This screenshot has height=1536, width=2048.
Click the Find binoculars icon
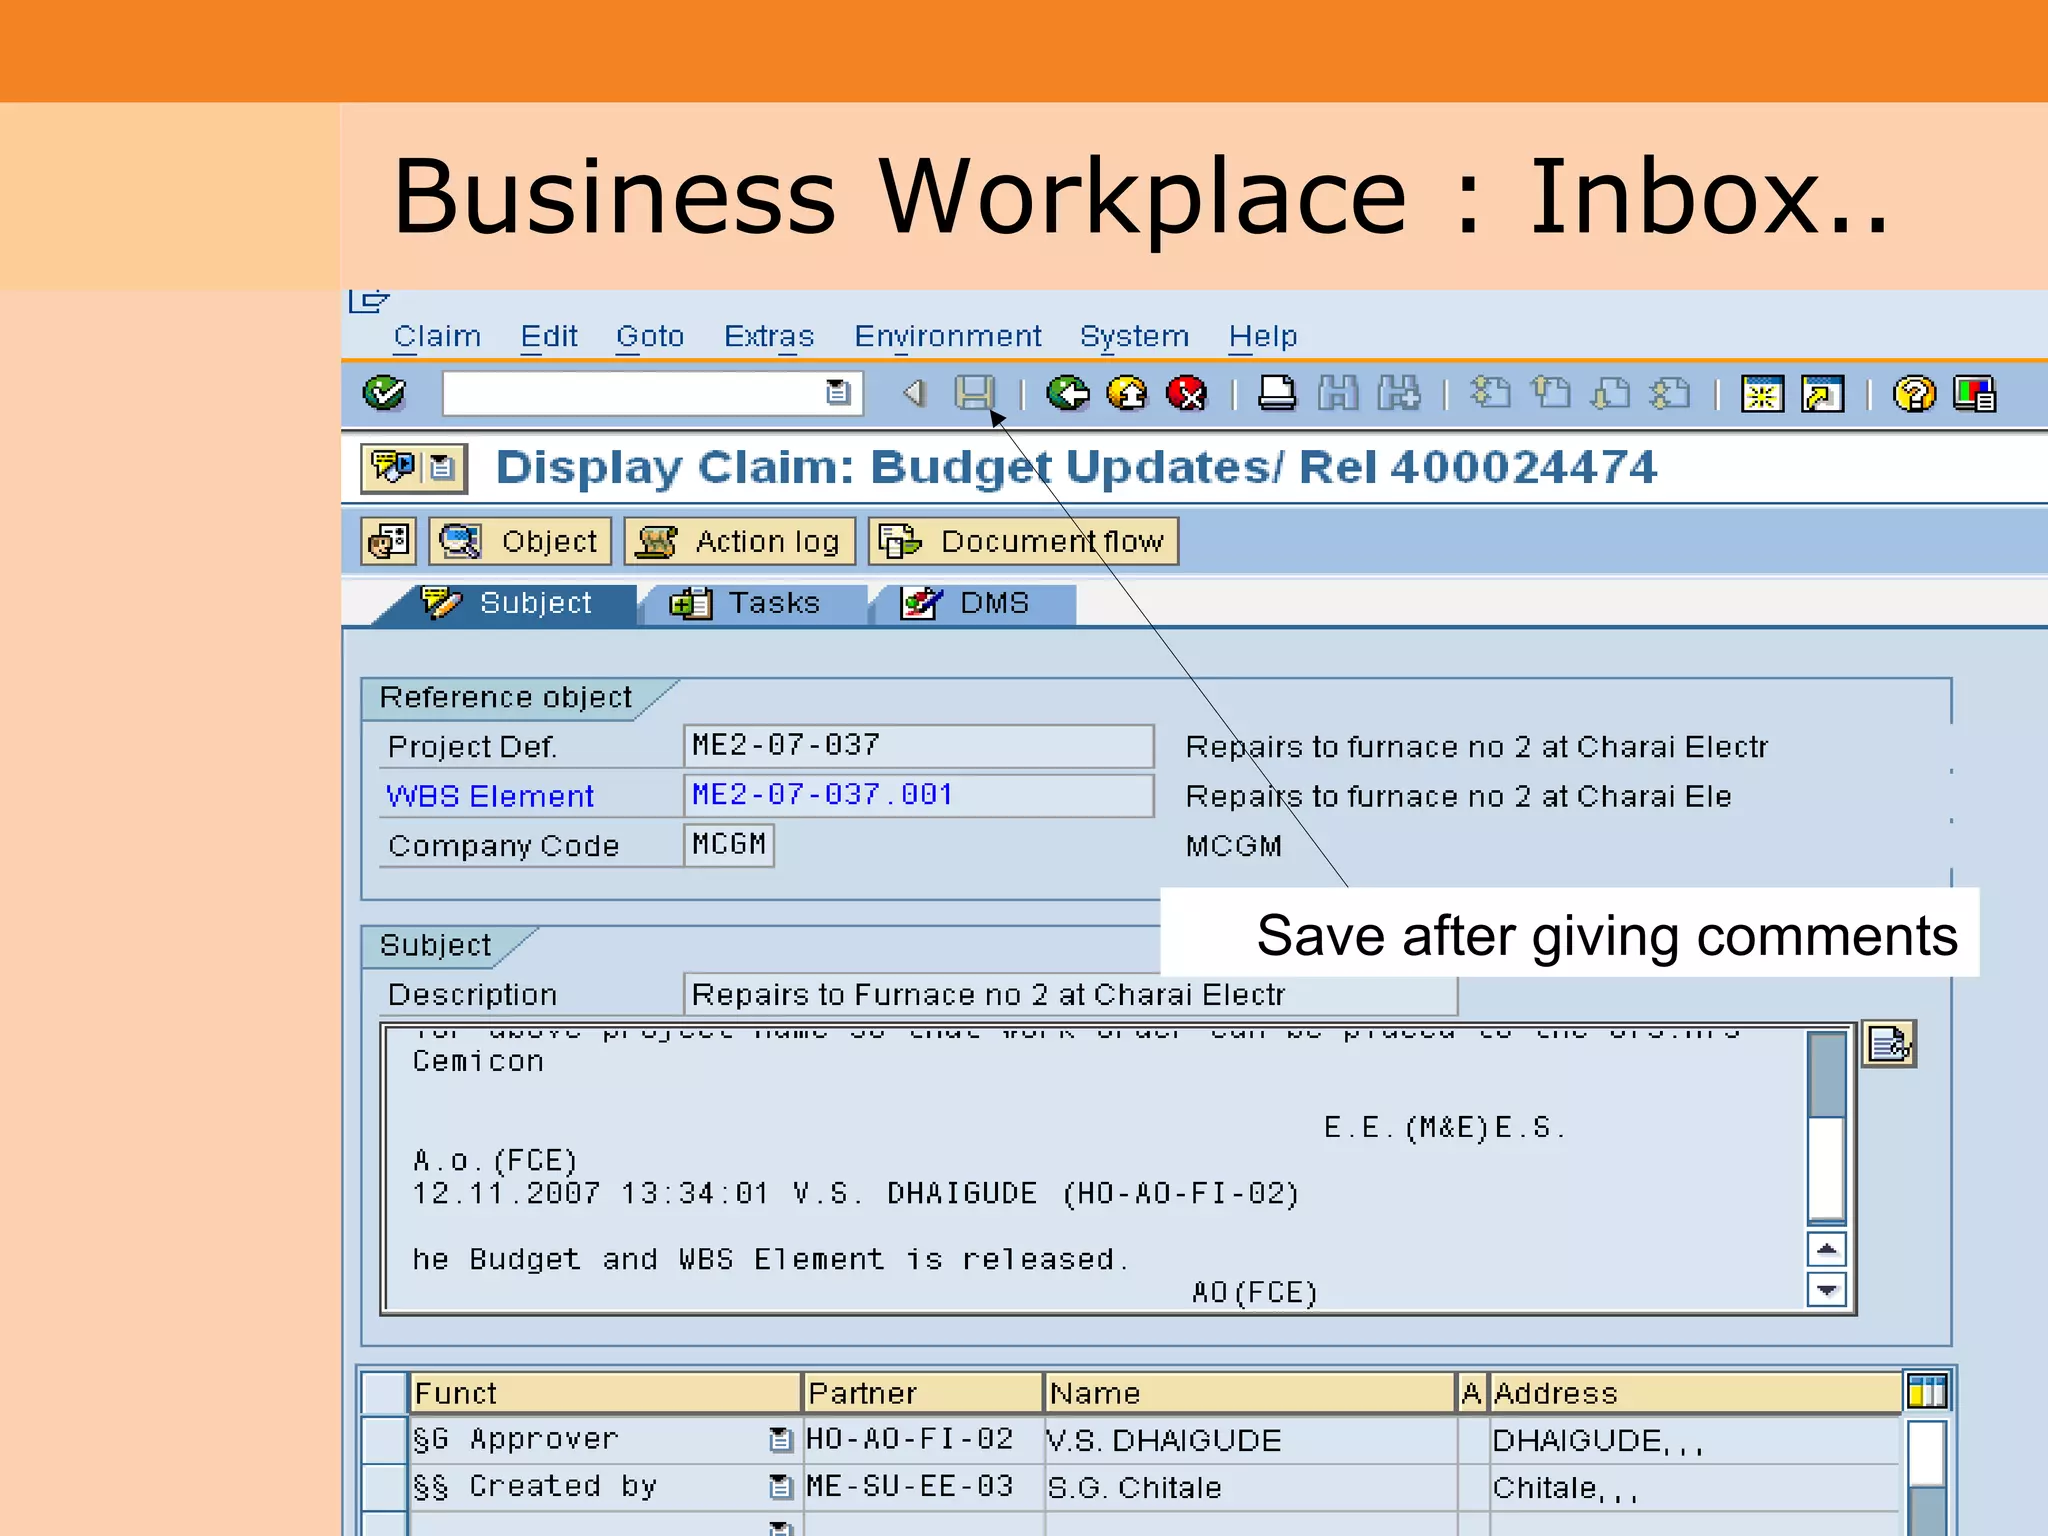(1338, 393)
